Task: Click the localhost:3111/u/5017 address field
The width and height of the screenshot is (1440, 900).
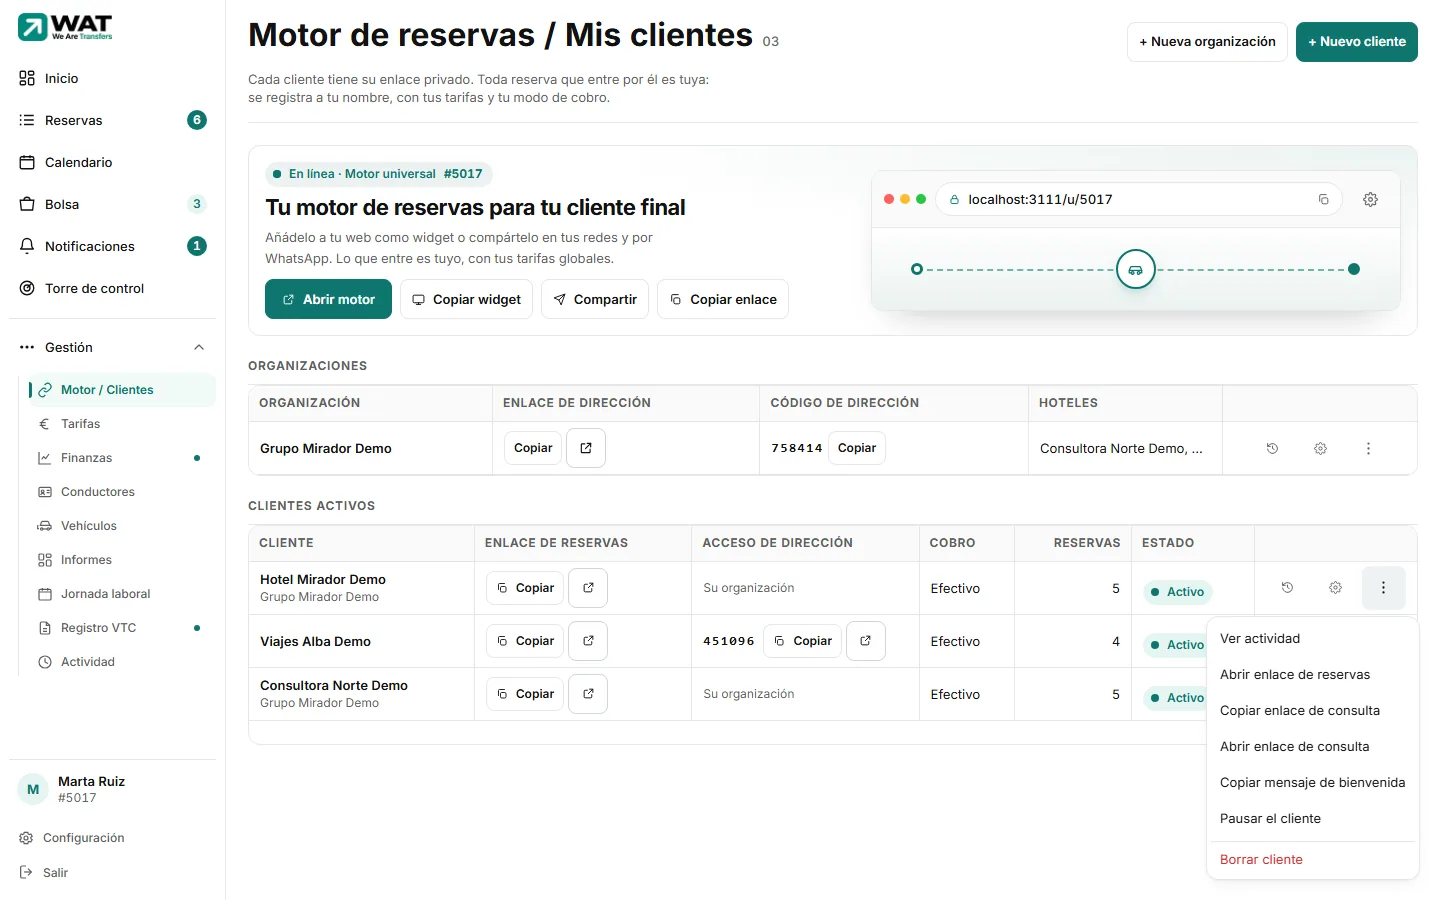Action: pos(1139,199)
